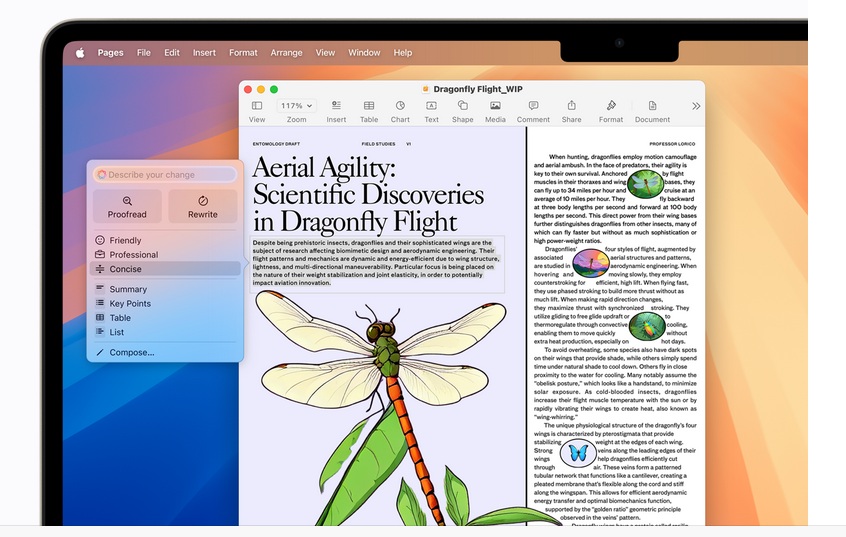Choose the Key Points option
The width and height of the screenshot is (846, 537).
coord(165,303)
